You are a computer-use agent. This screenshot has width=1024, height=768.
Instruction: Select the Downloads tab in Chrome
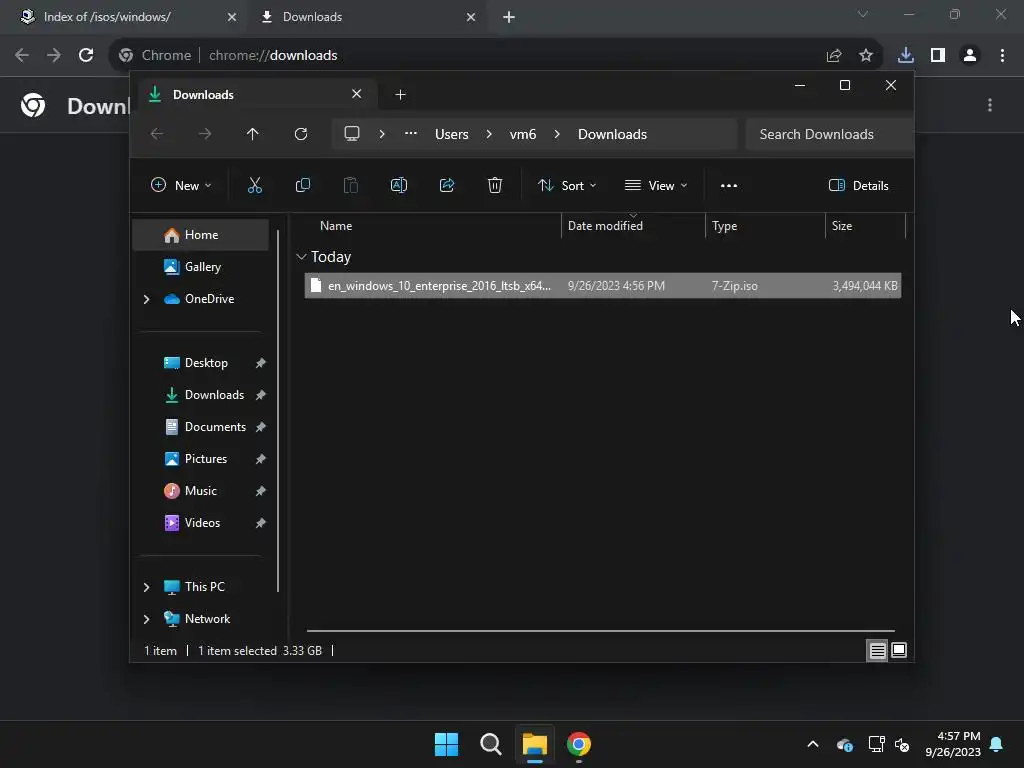(x=366, y=17)
